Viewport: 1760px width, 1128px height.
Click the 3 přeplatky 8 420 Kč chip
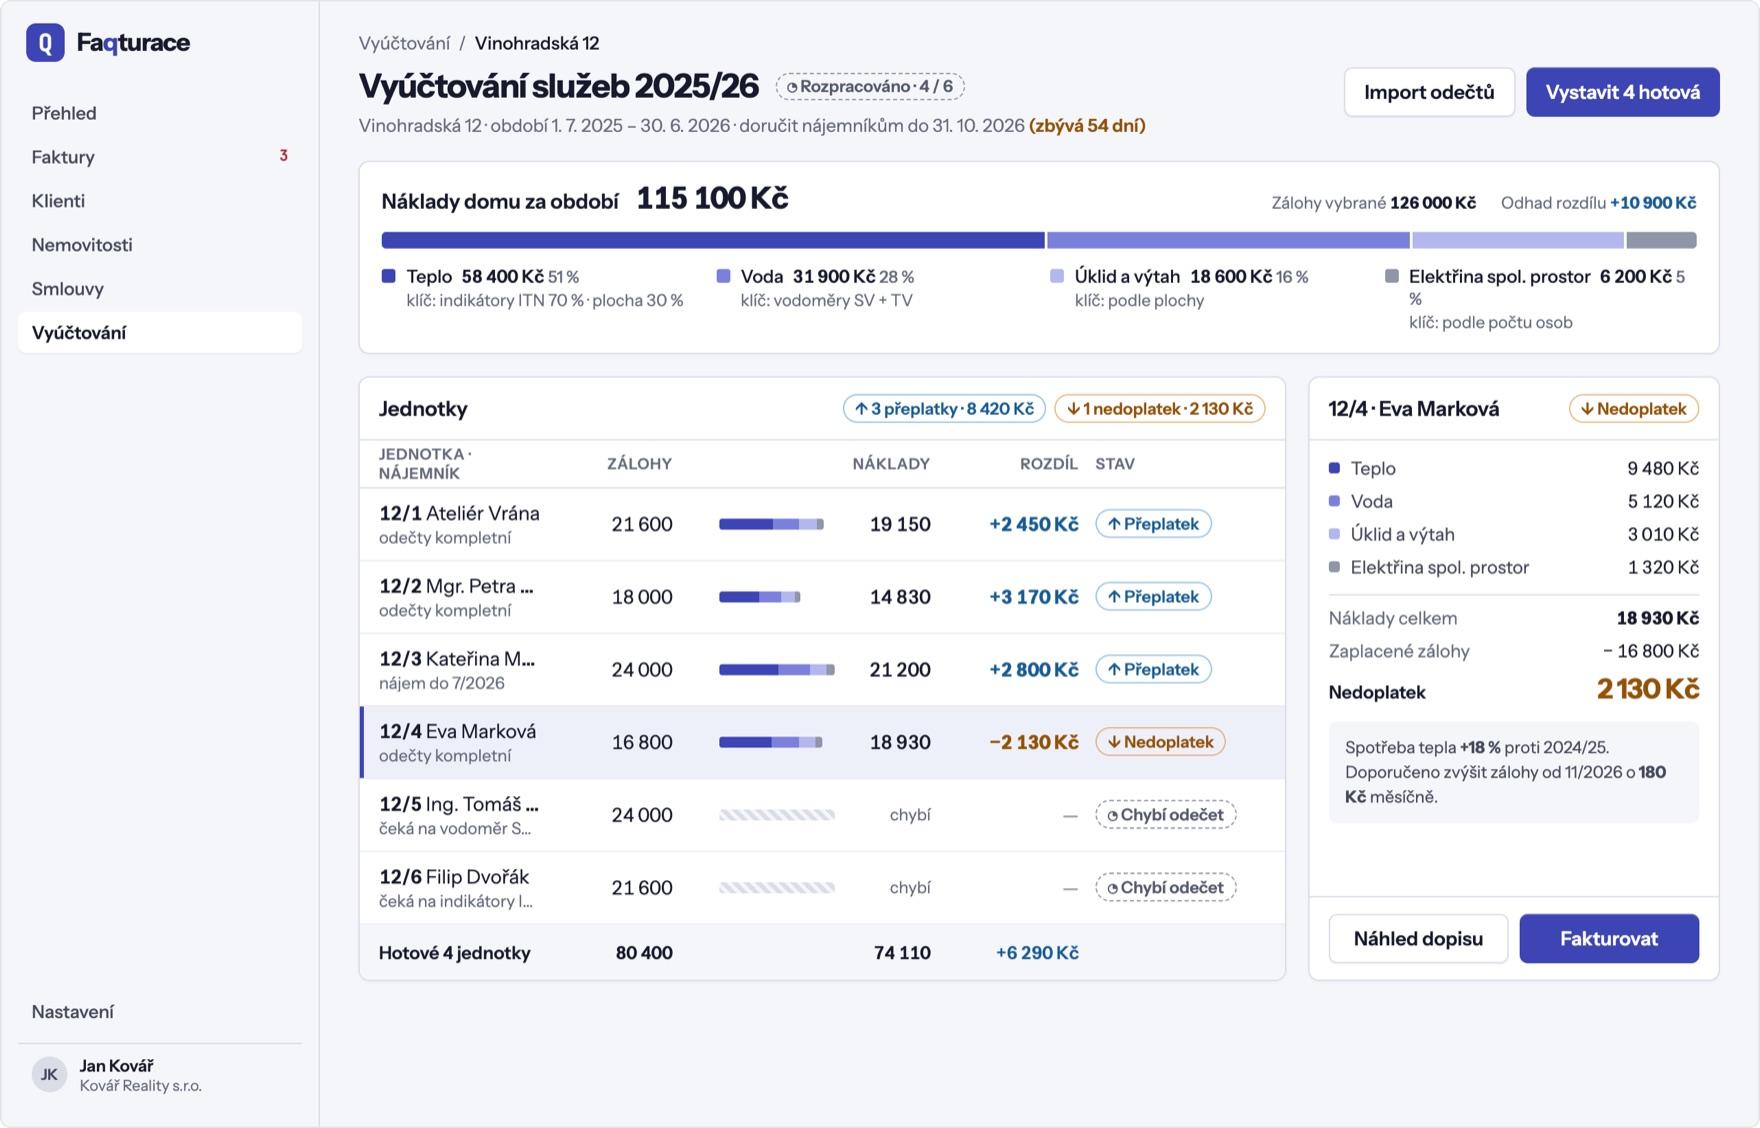tap(944, 409)
